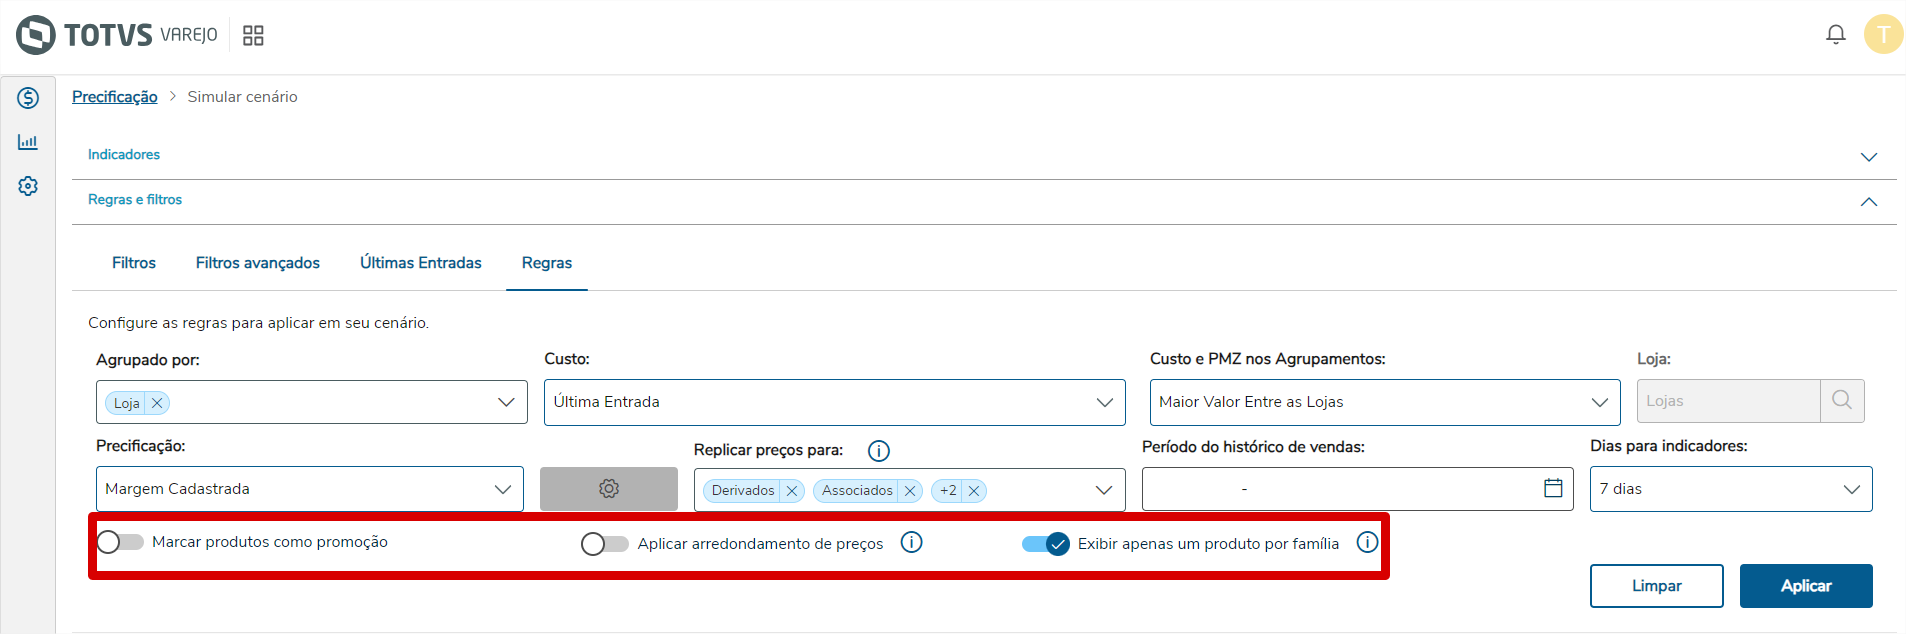Open the apps grid menu icon
The height and width of the screenshot is (634, 1906).
[x=253, y=36]
